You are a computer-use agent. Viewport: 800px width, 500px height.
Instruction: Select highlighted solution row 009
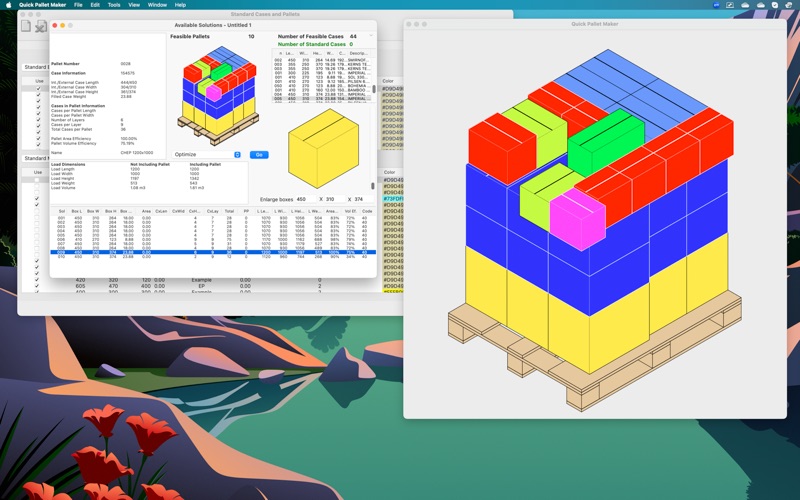(x=213, y=252)
